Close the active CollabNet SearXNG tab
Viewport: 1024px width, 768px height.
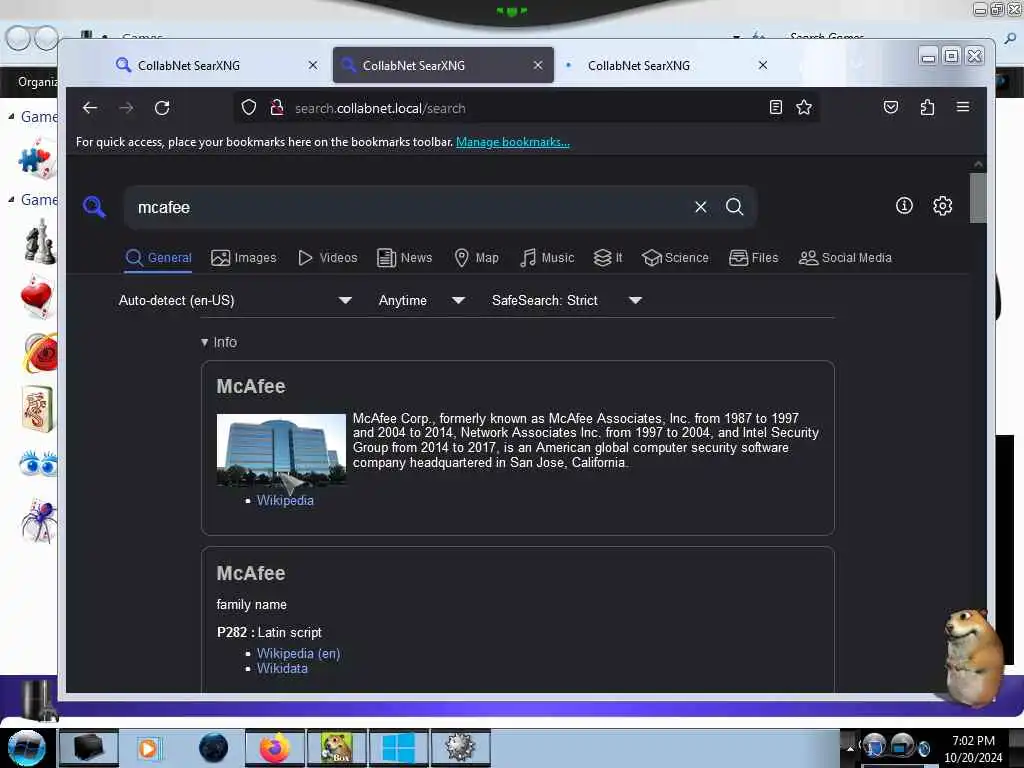coord(537,65)
